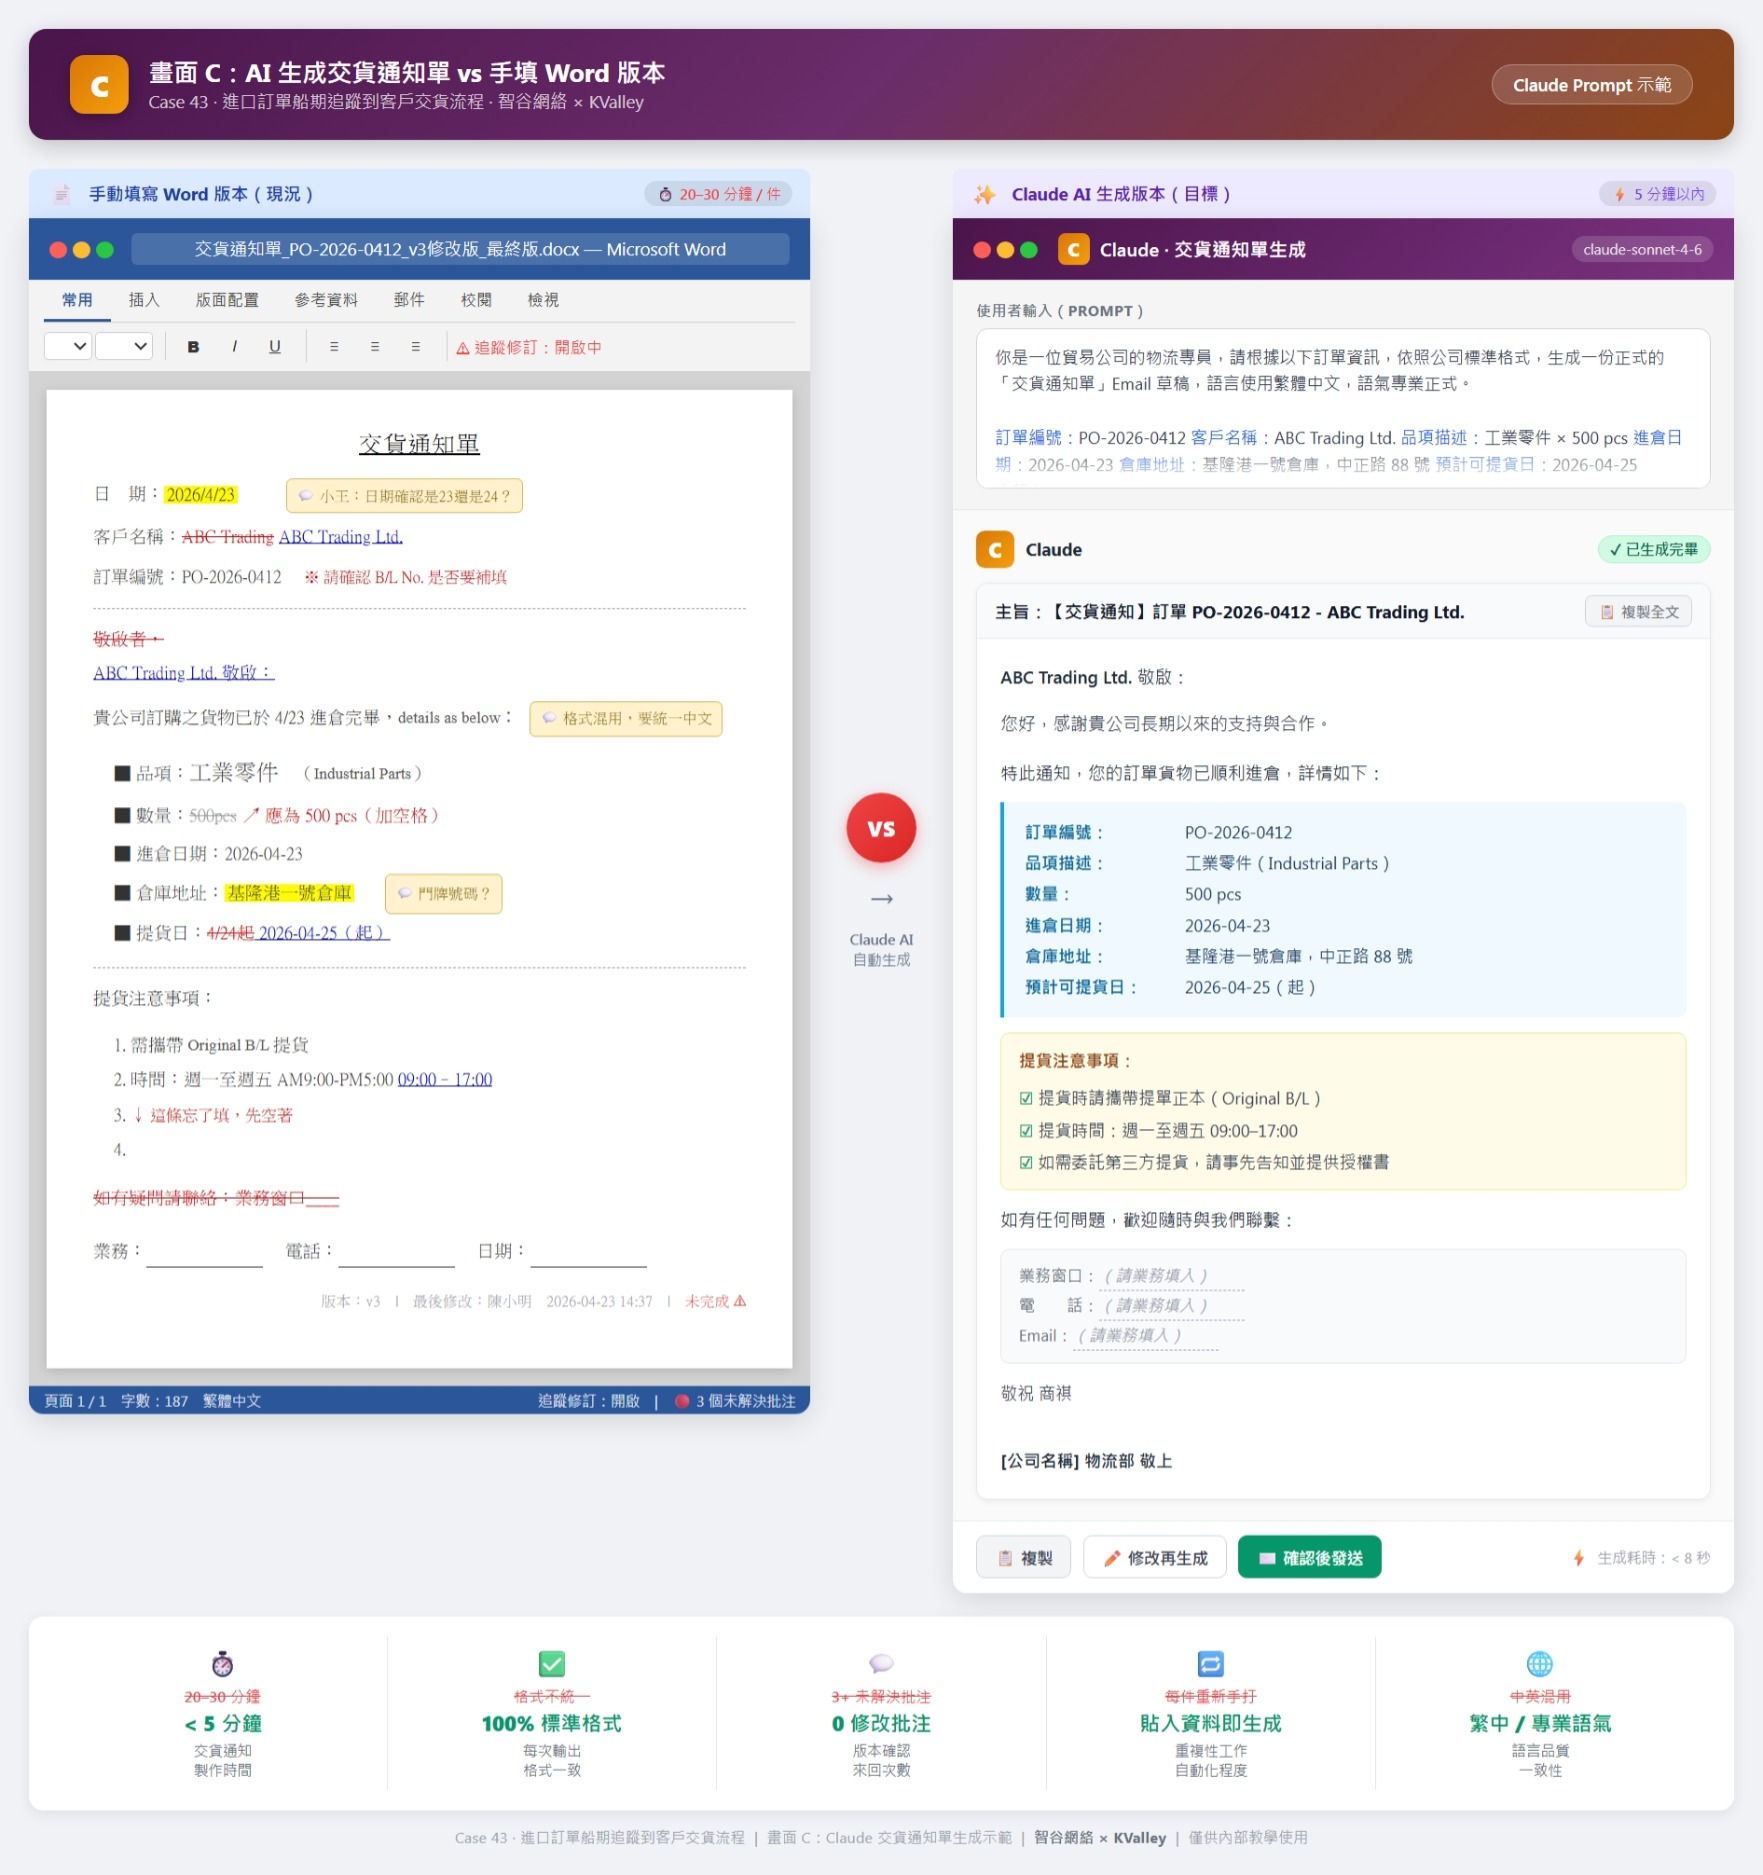Image resolution: width=1763 pixels, height=1875 pixels.
Task: Click the stopwatch icon in 20–30 分鐘 badge
Action: pos(665,194)
